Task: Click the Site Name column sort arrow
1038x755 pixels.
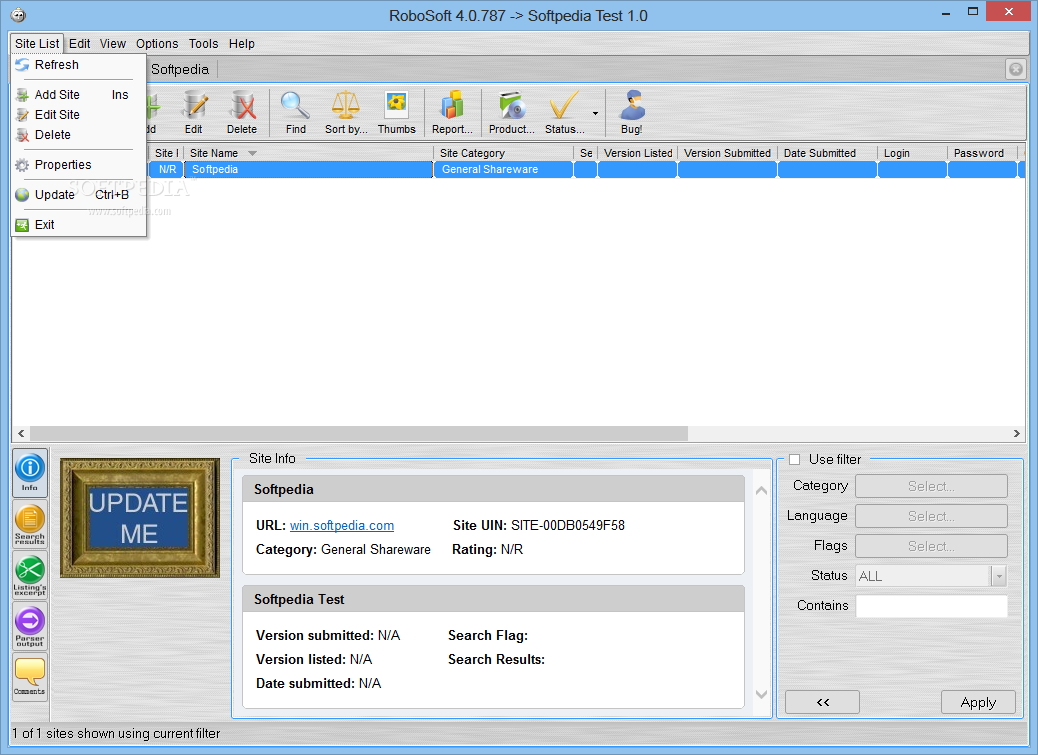Action: pyautogui.click(x=252, y=154)
